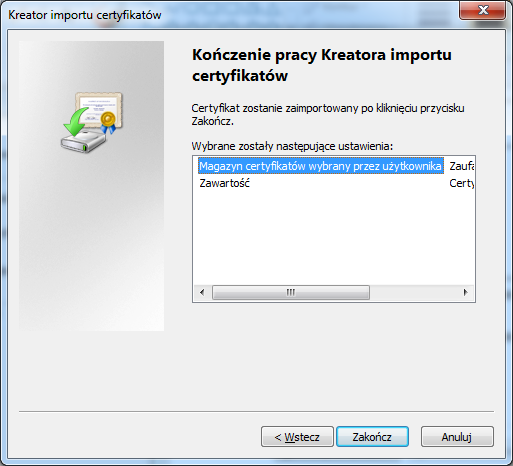Click the green download arrow on certificate icon
This screenshot has height=466, width=513.
tap(75, 121)
